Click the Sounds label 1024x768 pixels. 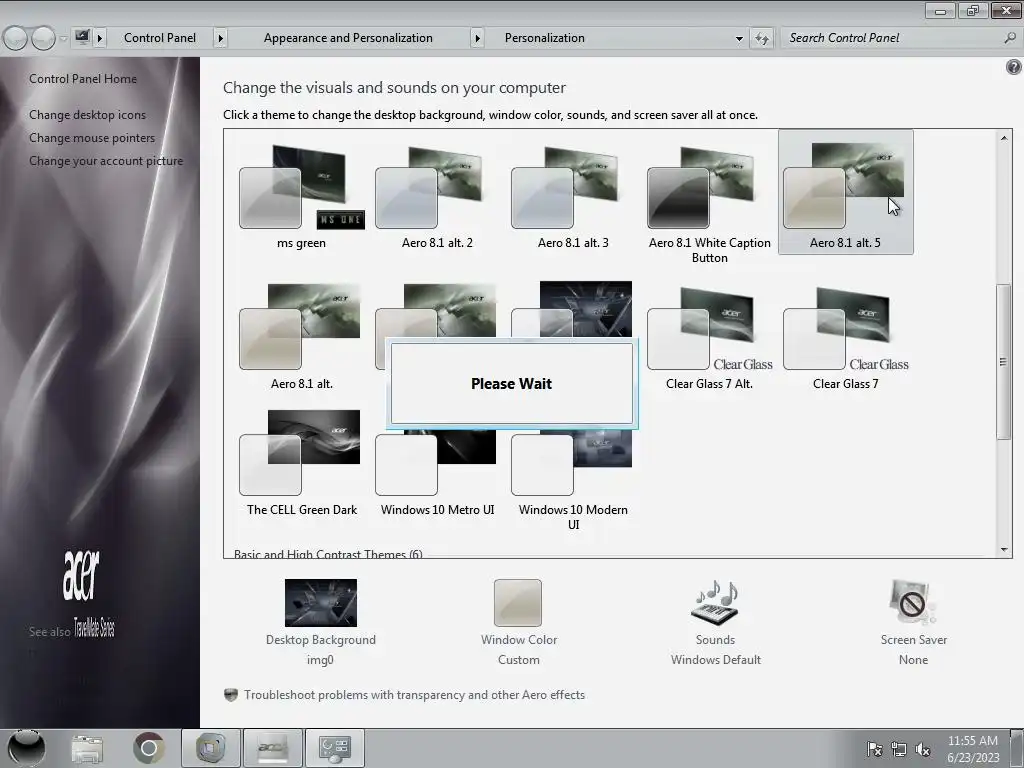pos(715,640)
